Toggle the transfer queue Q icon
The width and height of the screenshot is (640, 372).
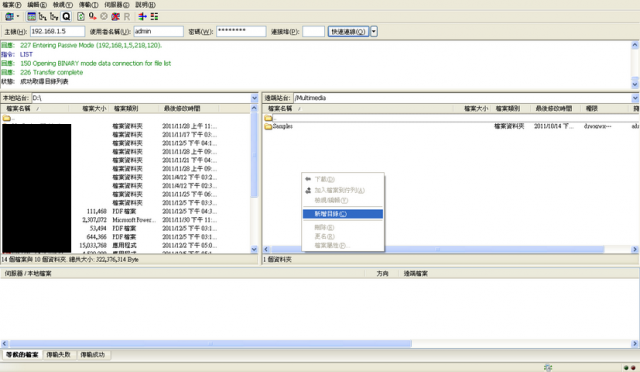point(66,17)
